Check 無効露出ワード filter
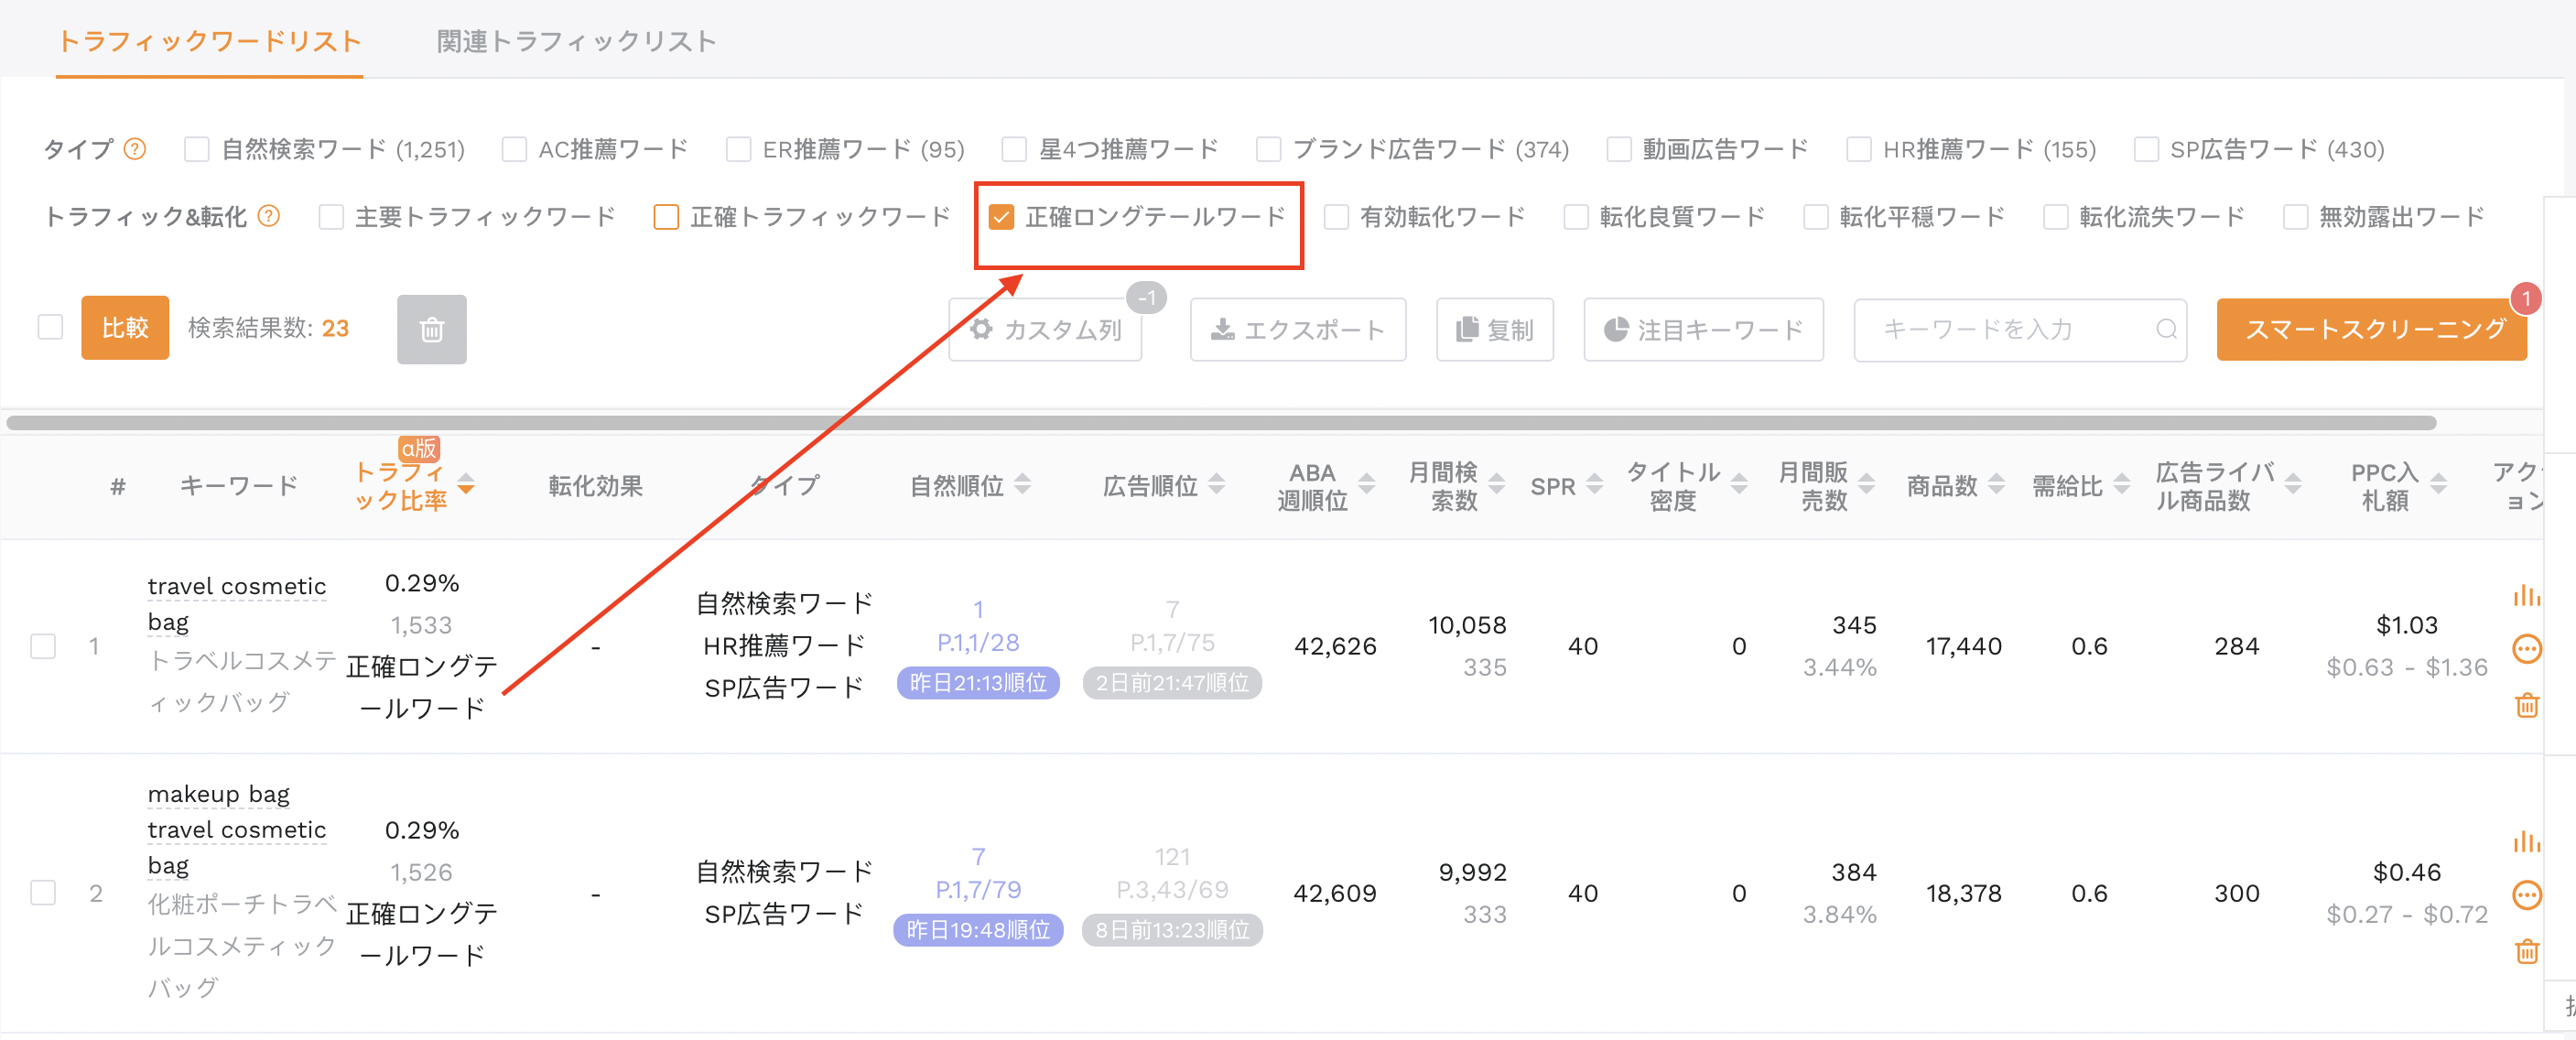 (x=2295, y=217)
